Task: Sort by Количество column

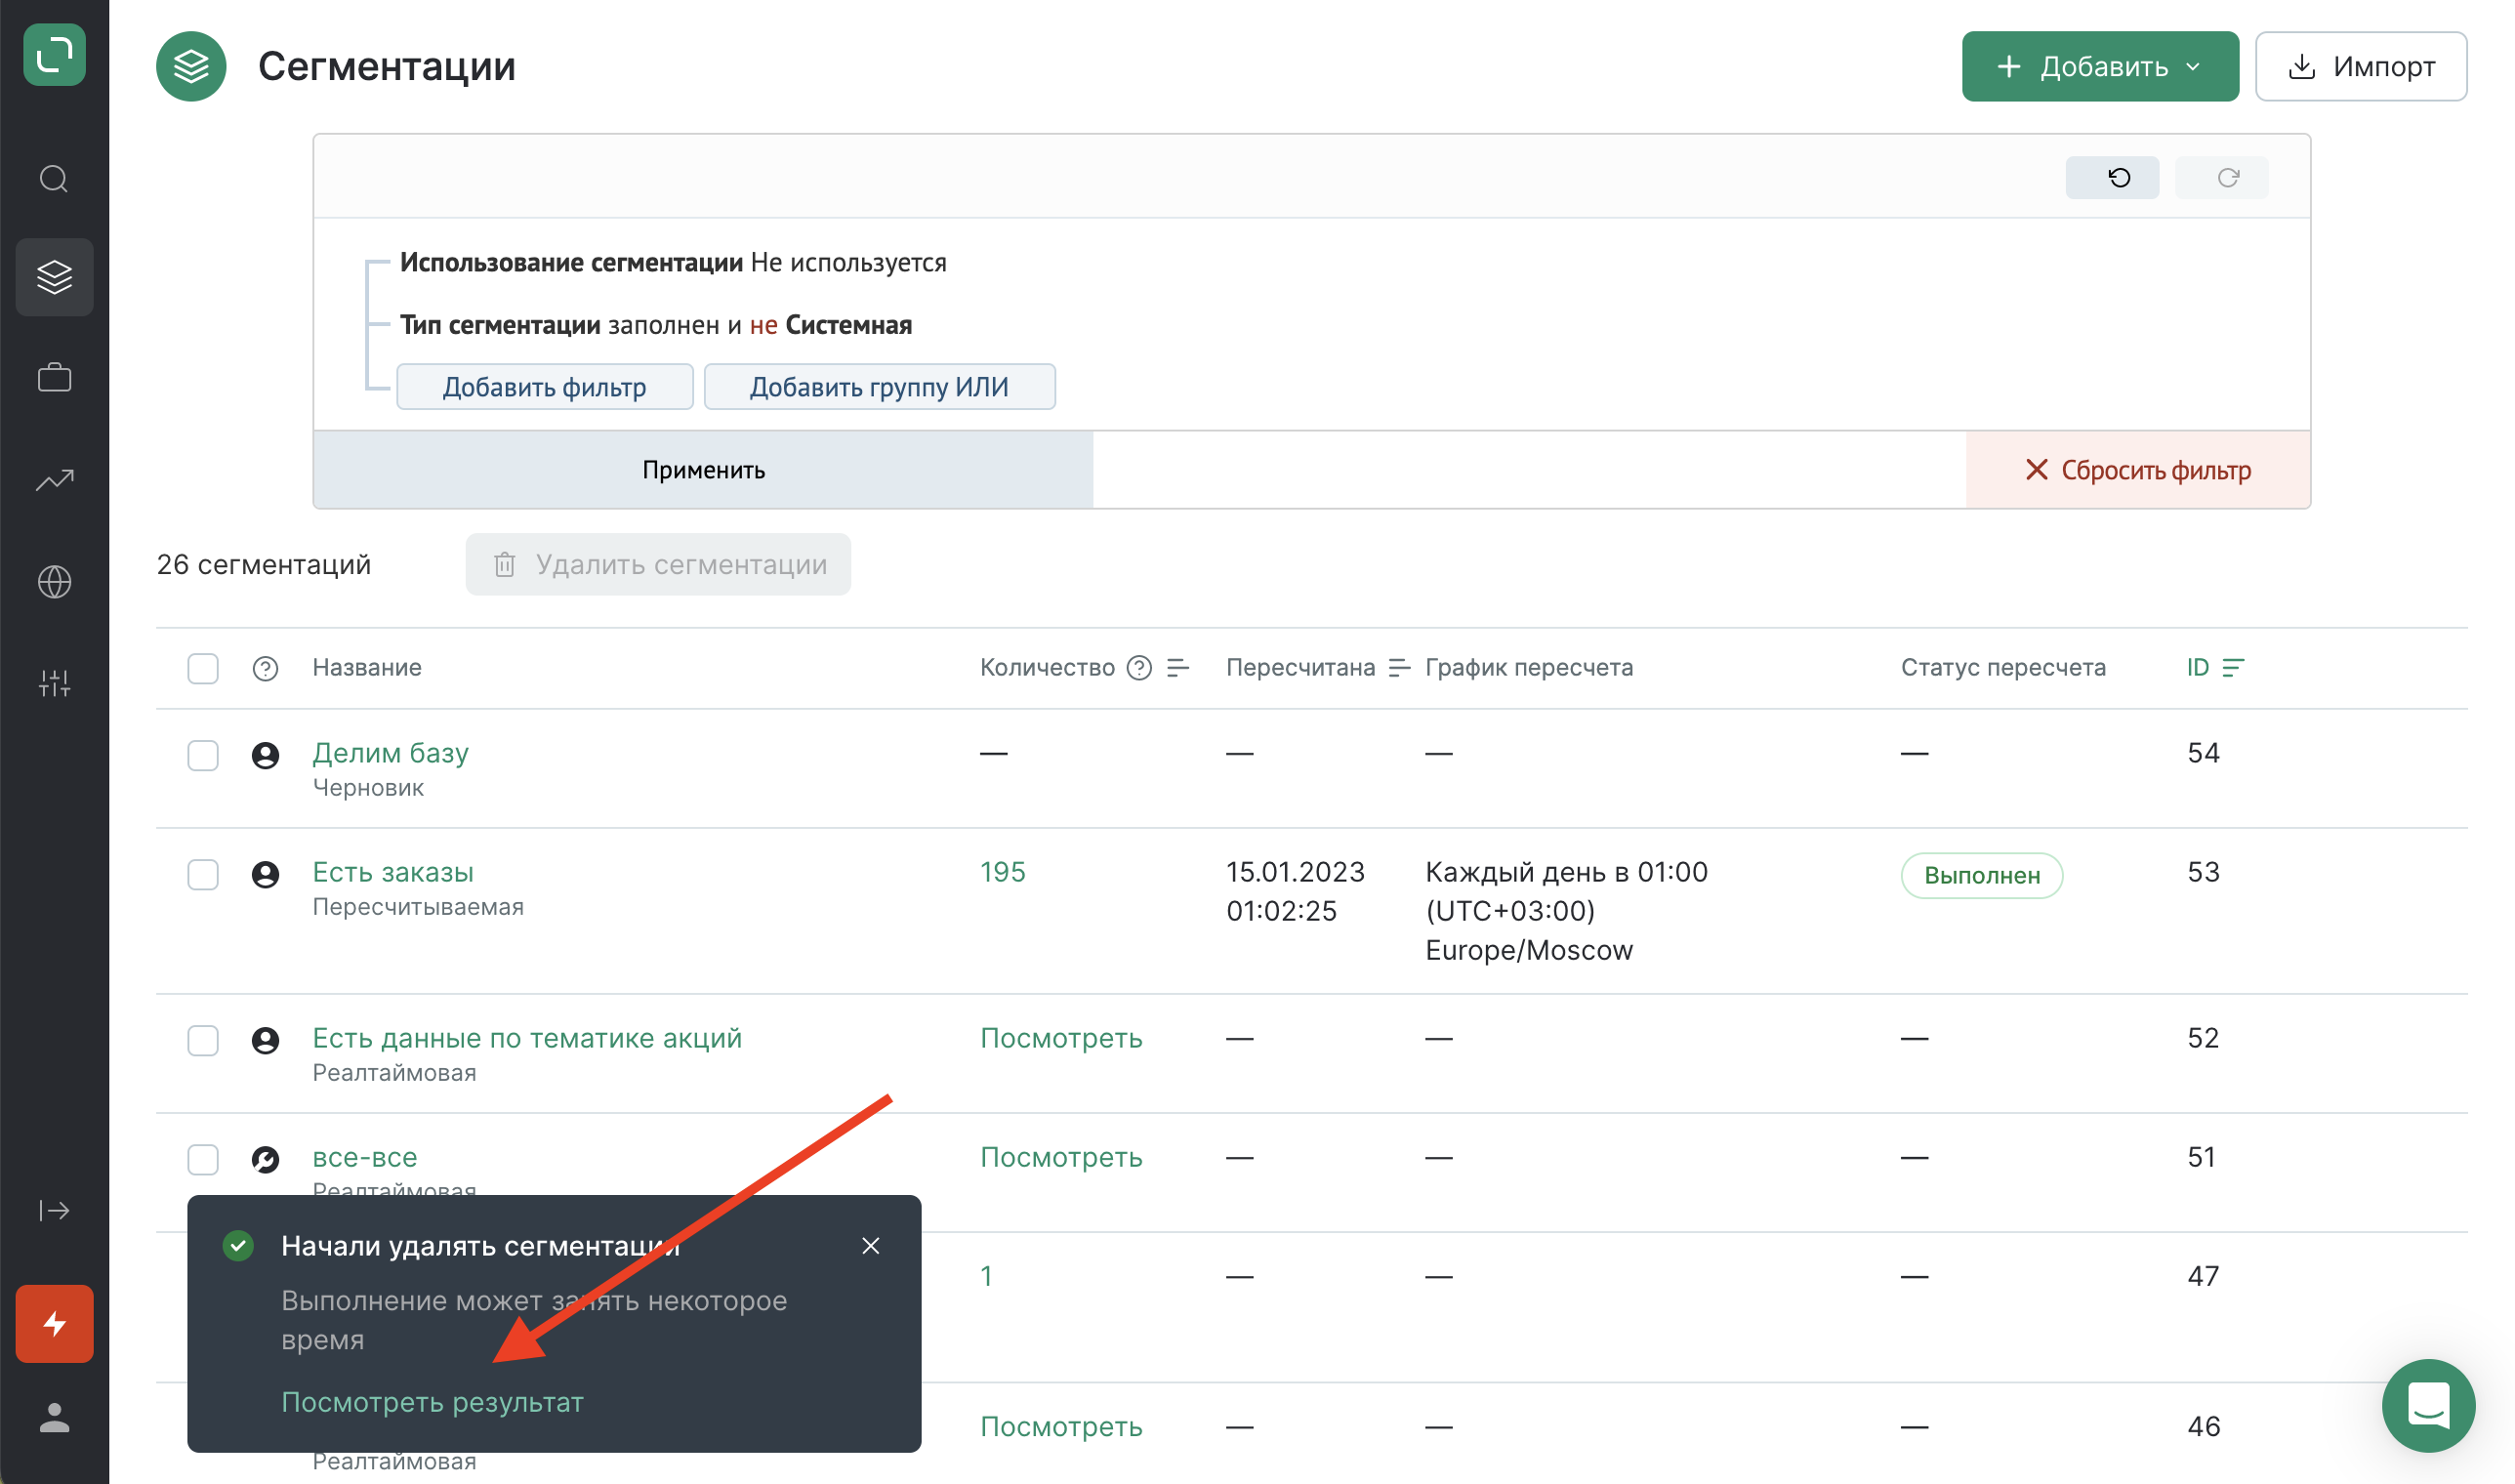Action: 1178,667
